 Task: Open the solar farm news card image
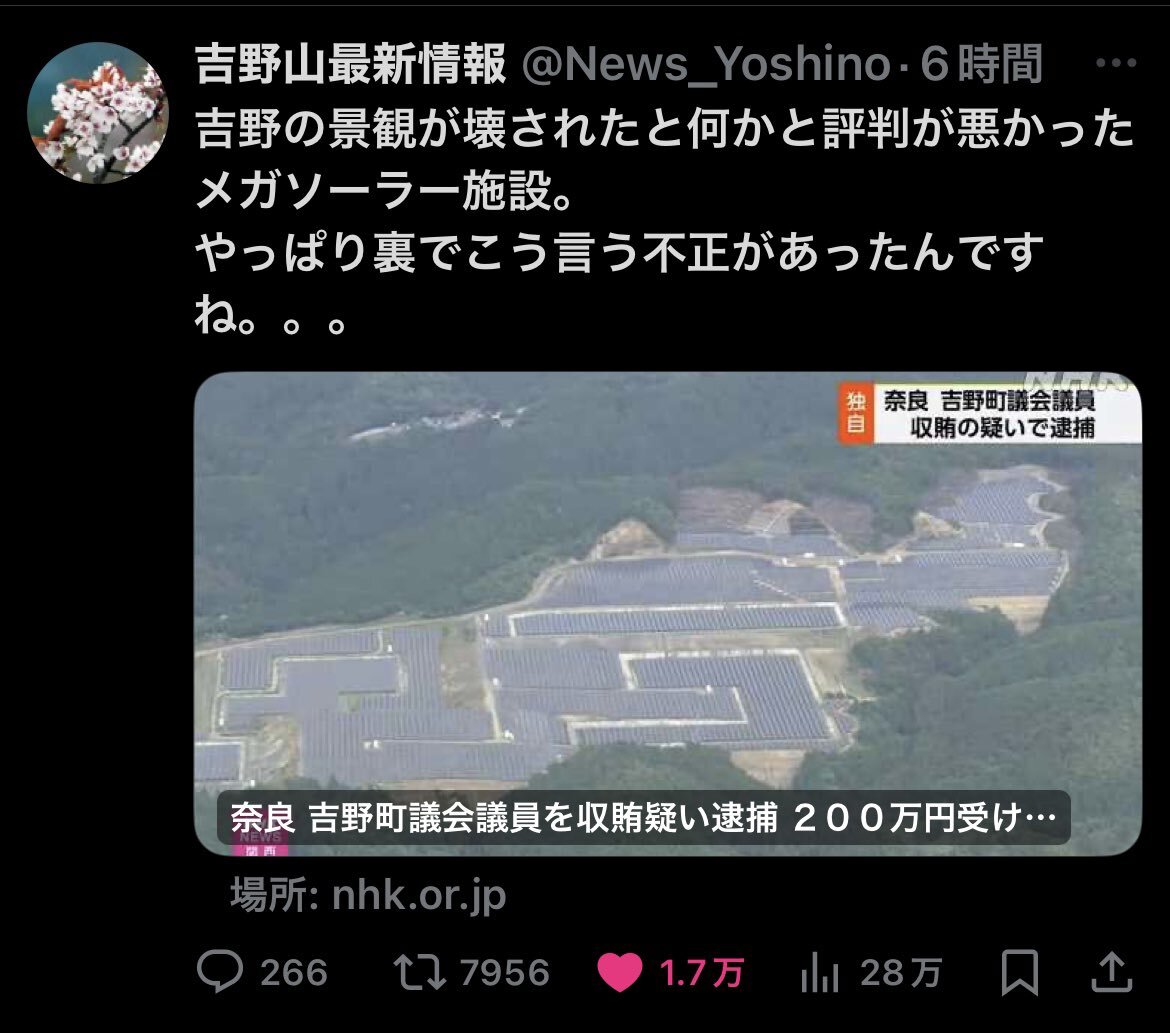click(x=668, y=614)
